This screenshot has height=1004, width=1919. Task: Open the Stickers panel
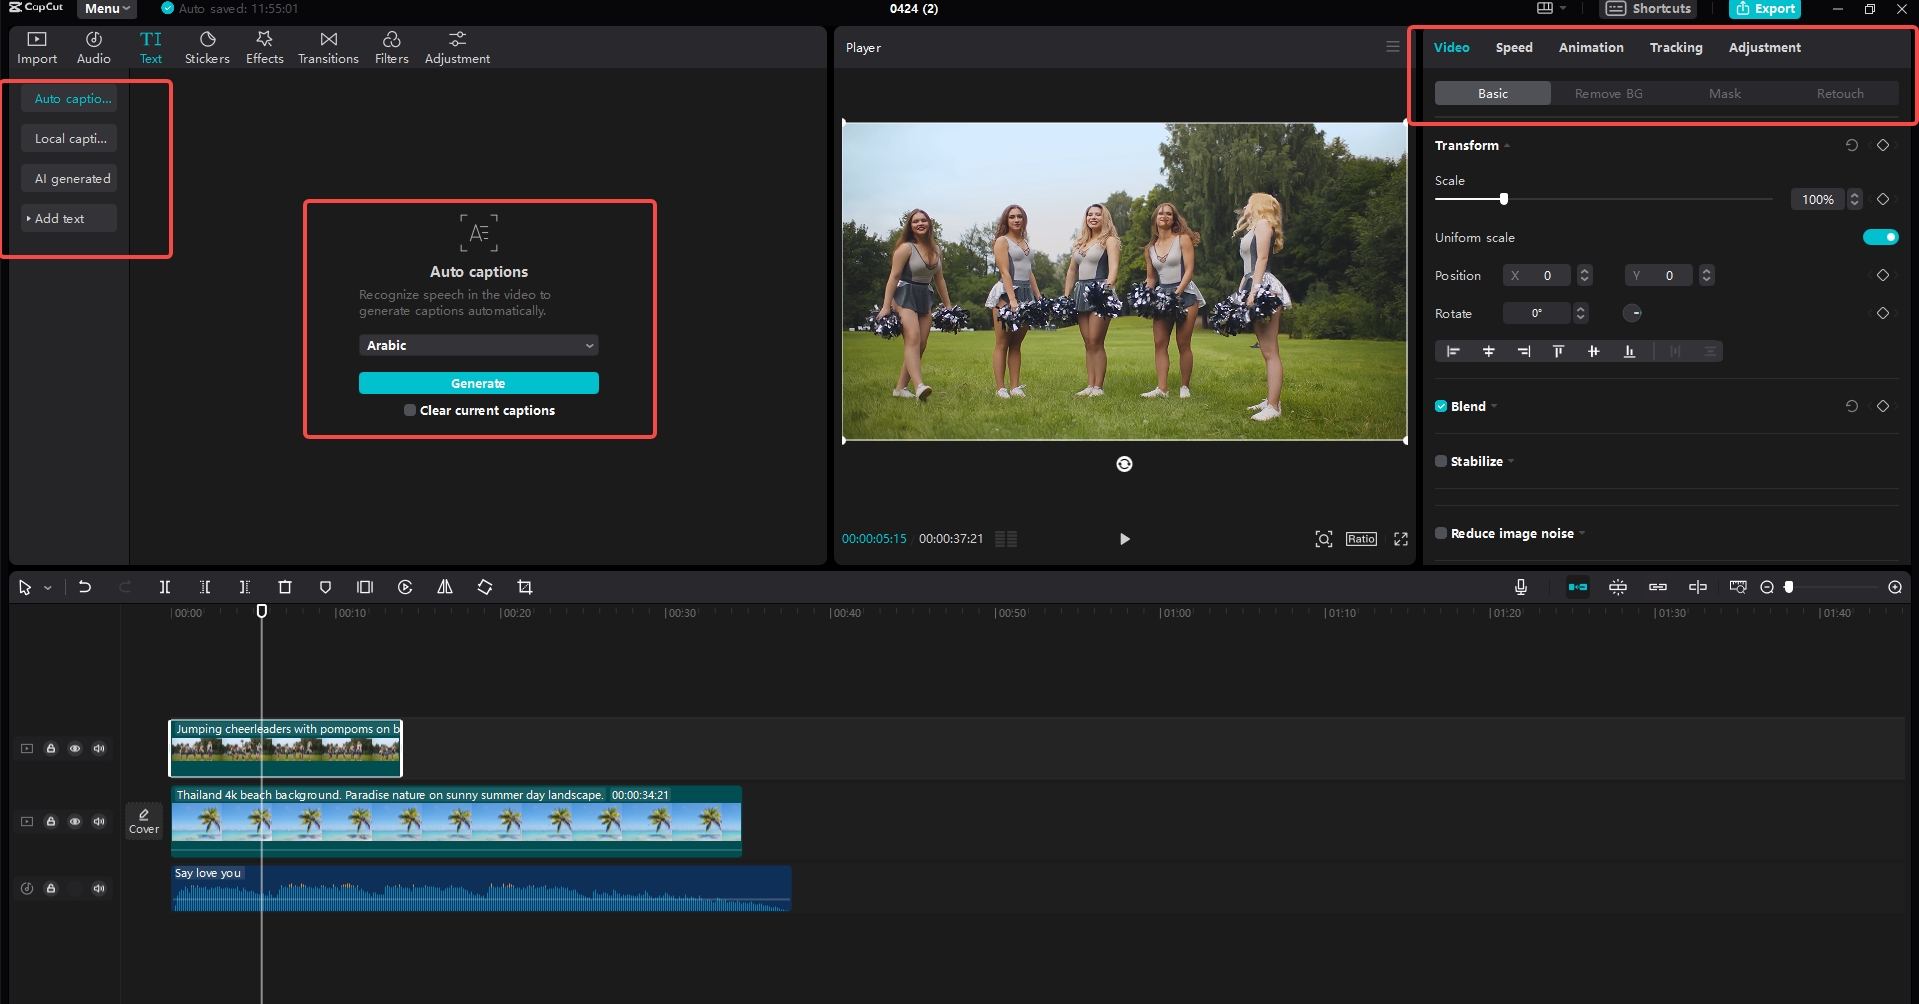(207, 46)
